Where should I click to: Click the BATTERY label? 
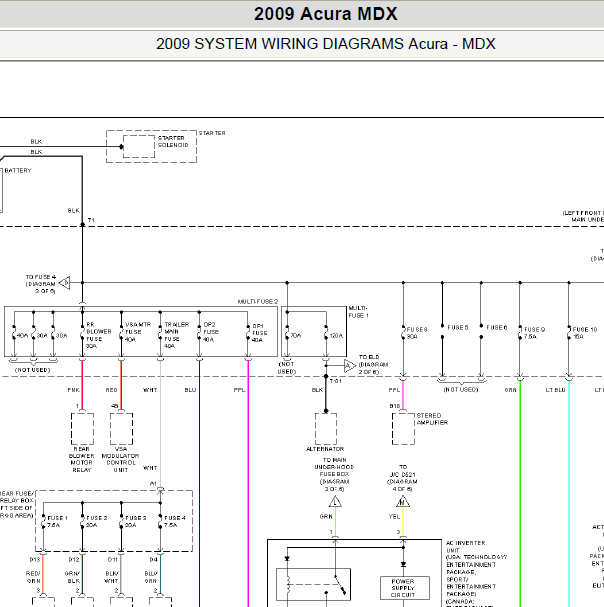click(x=18, y=170)
